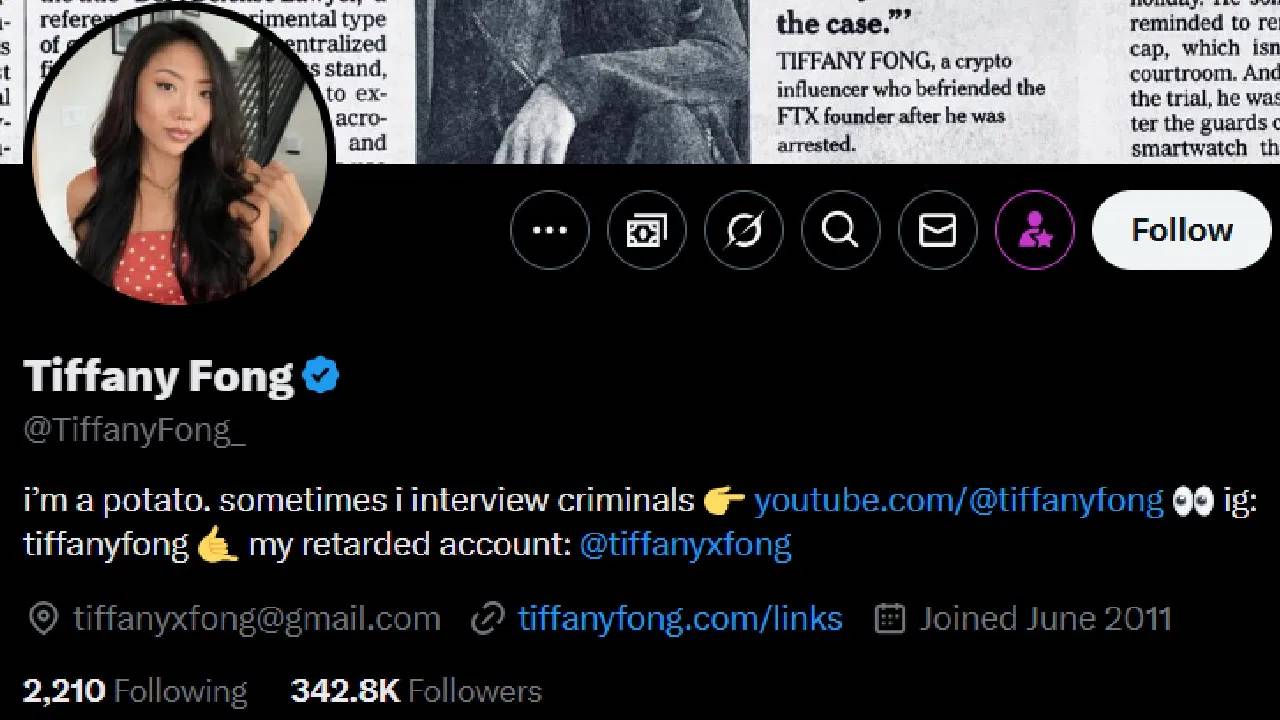Open the newspaper header banner image
The height and width of the screenshot is (720, 1280).
point(800,80)
